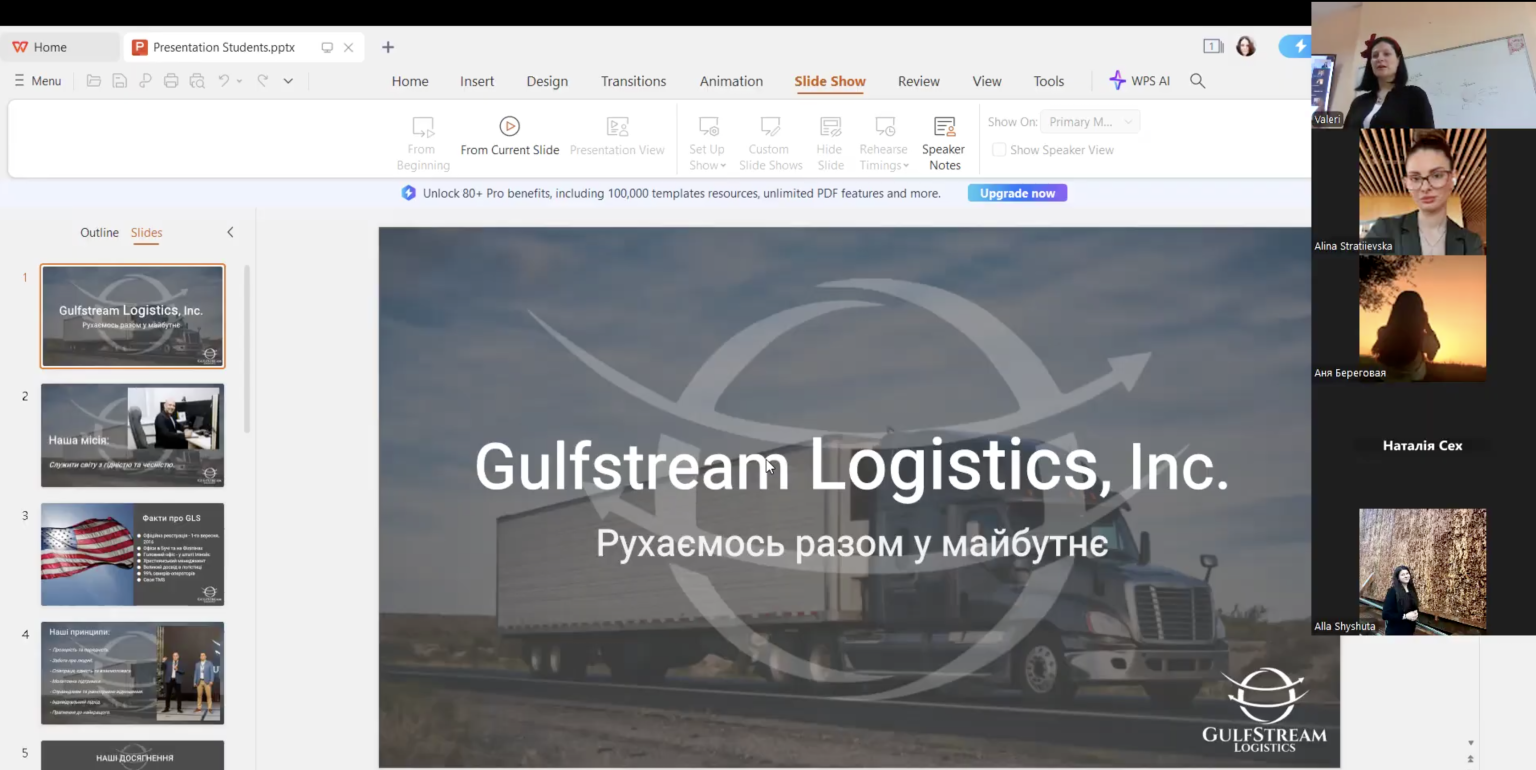Screen dimensions: 1536x770
Task: Expand the Undo history dropdown arrow
Action: 239,81
